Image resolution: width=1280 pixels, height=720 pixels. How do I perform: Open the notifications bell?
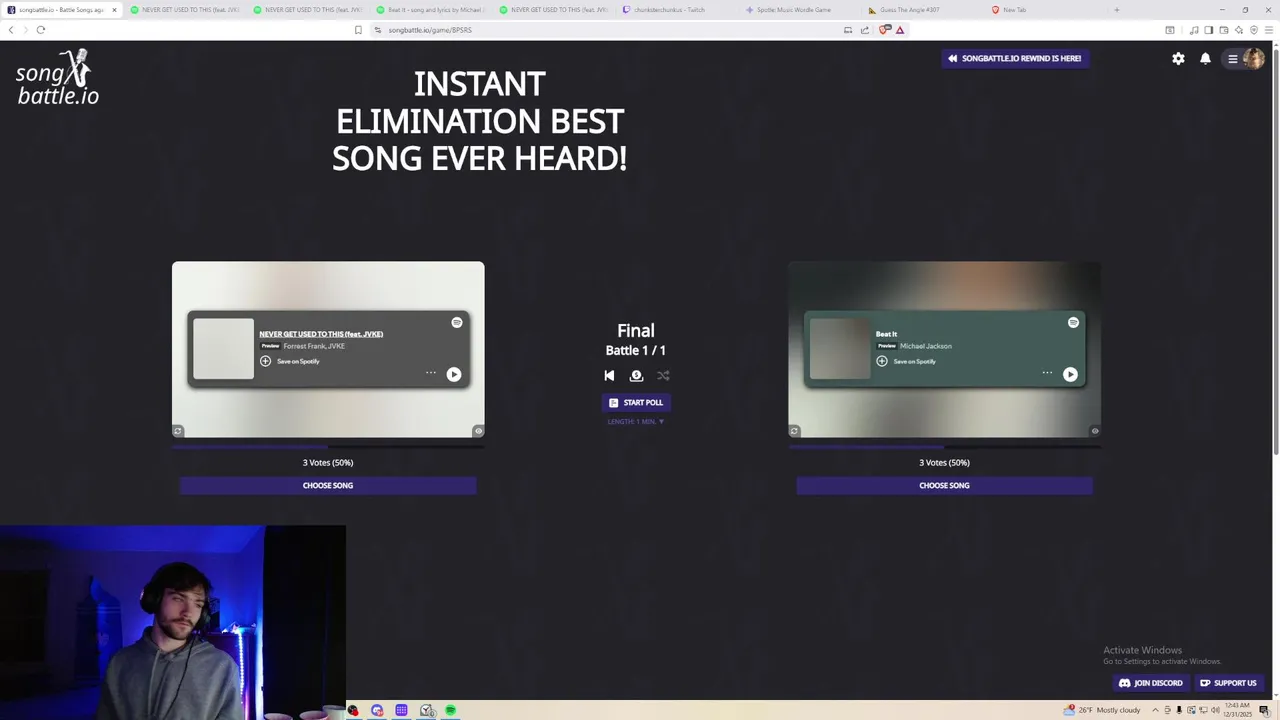1205,59
